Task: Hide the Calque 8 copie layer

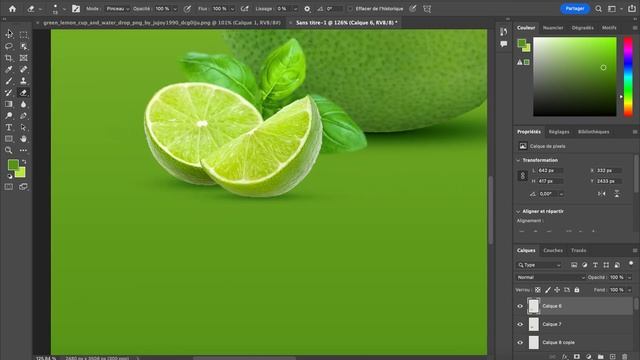Action: (x=520, y=342)
